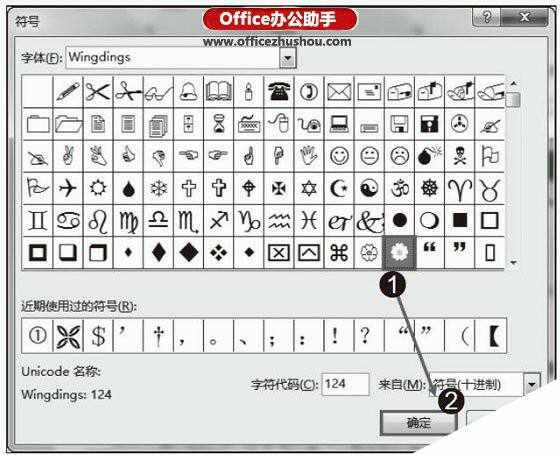Viewport: 560px width, 455px height.
Task: Click the symbol grid scrollbar thumb
Action: [514, 99]
